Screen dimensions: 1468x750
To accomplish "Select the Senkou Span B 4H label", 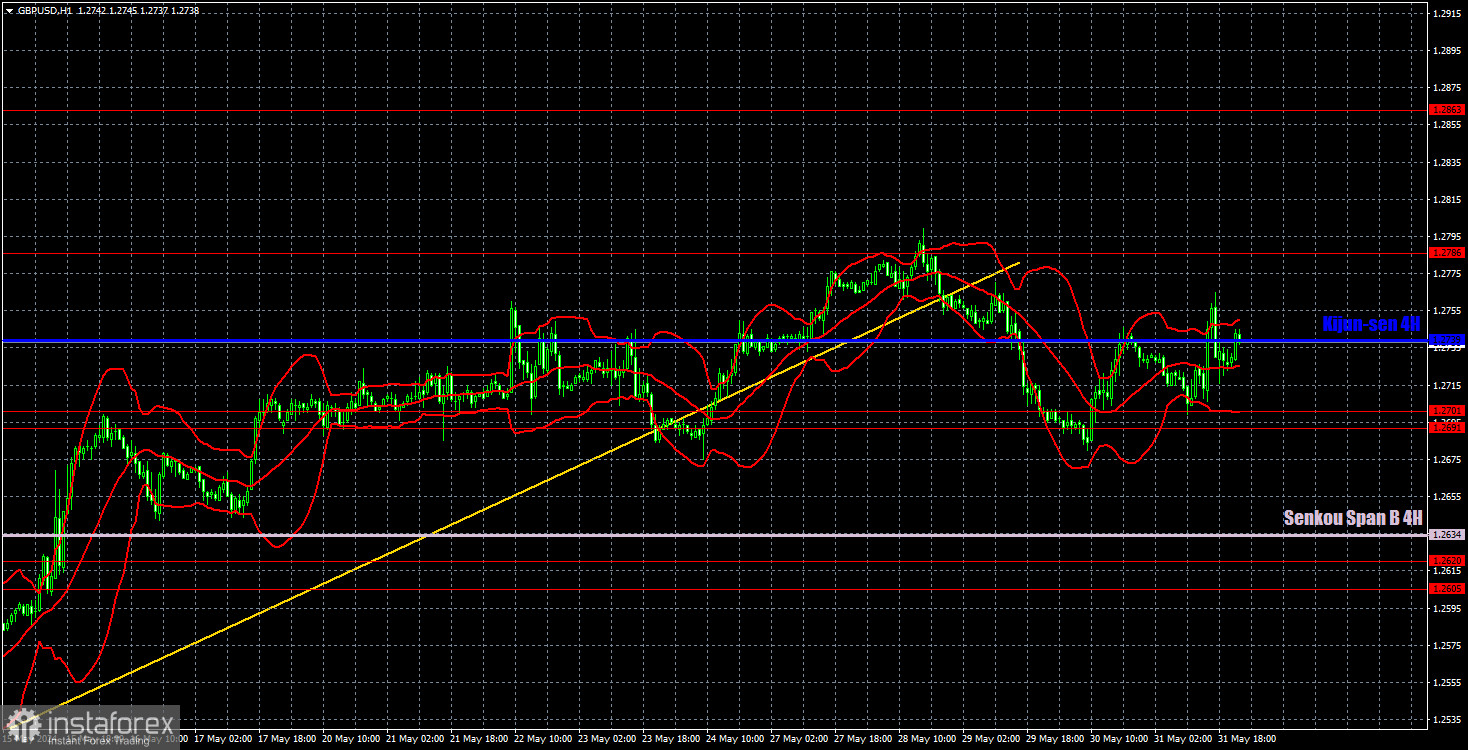I will coord(1353,518).
